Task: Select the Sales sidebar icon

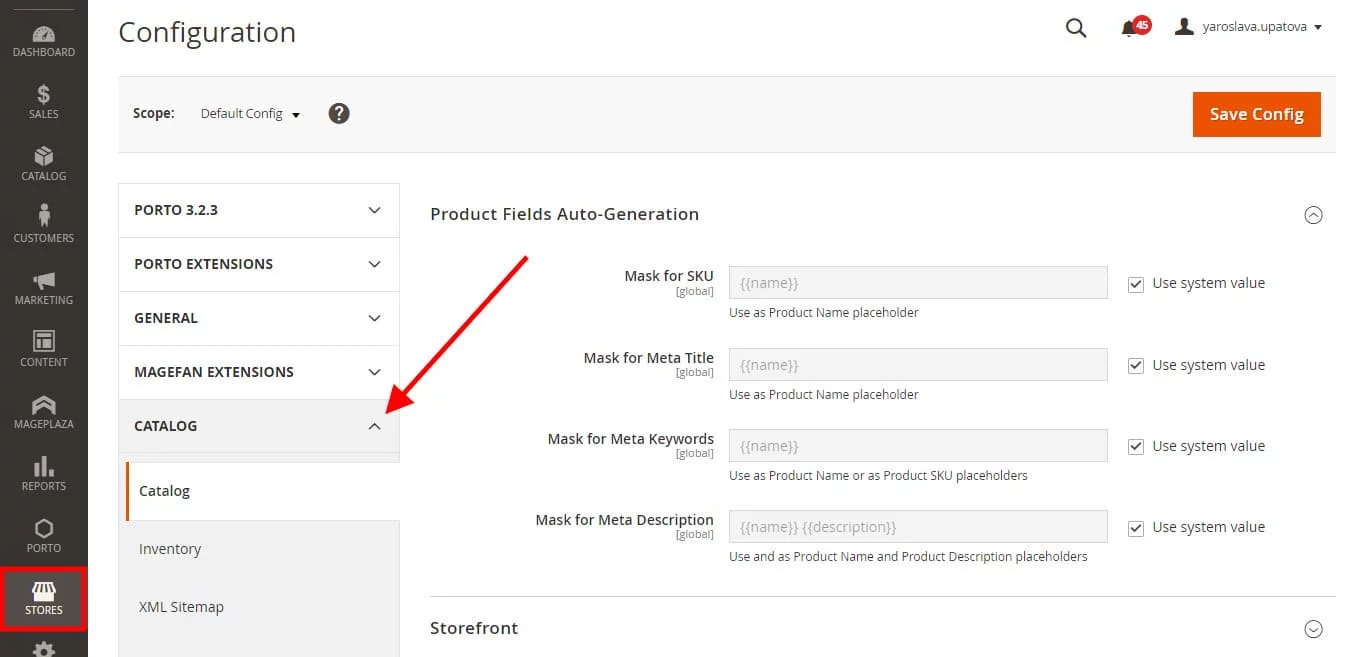Action: click(x=43, y=103)
